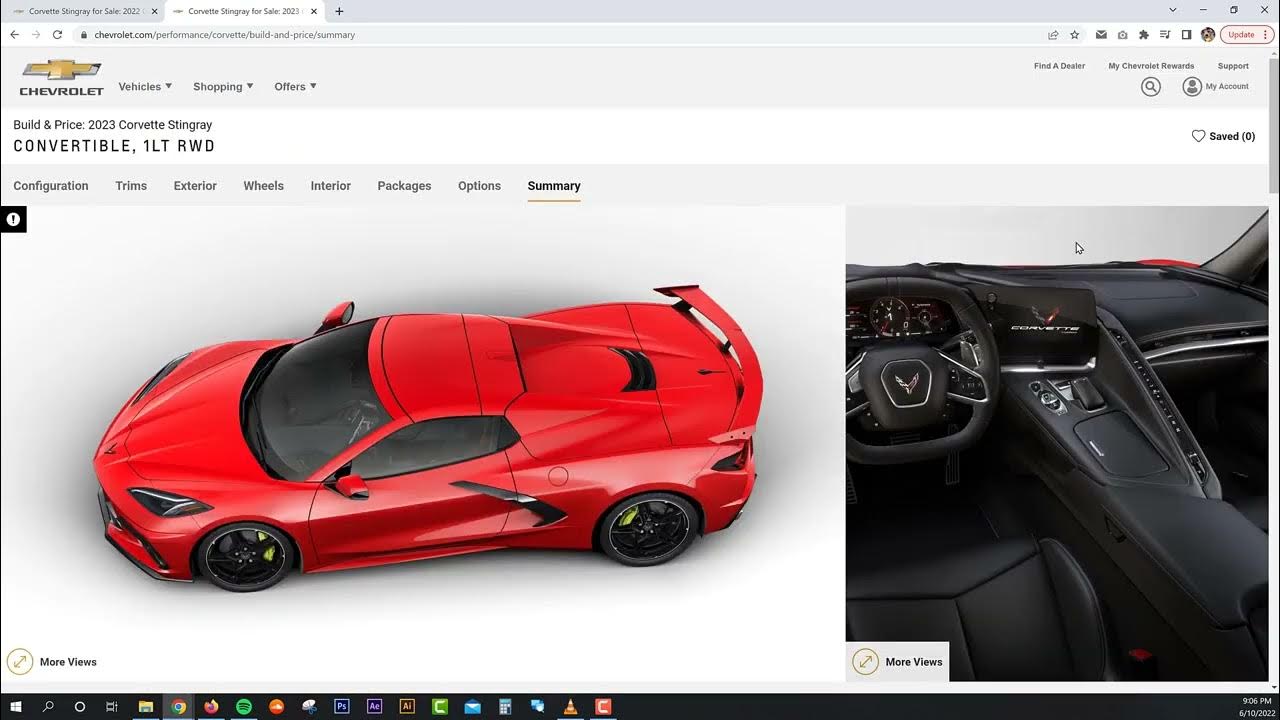Viewport: 1280px width, 720px height.
Task: Open Task View on the taskbar
Action: coord(112,706)
